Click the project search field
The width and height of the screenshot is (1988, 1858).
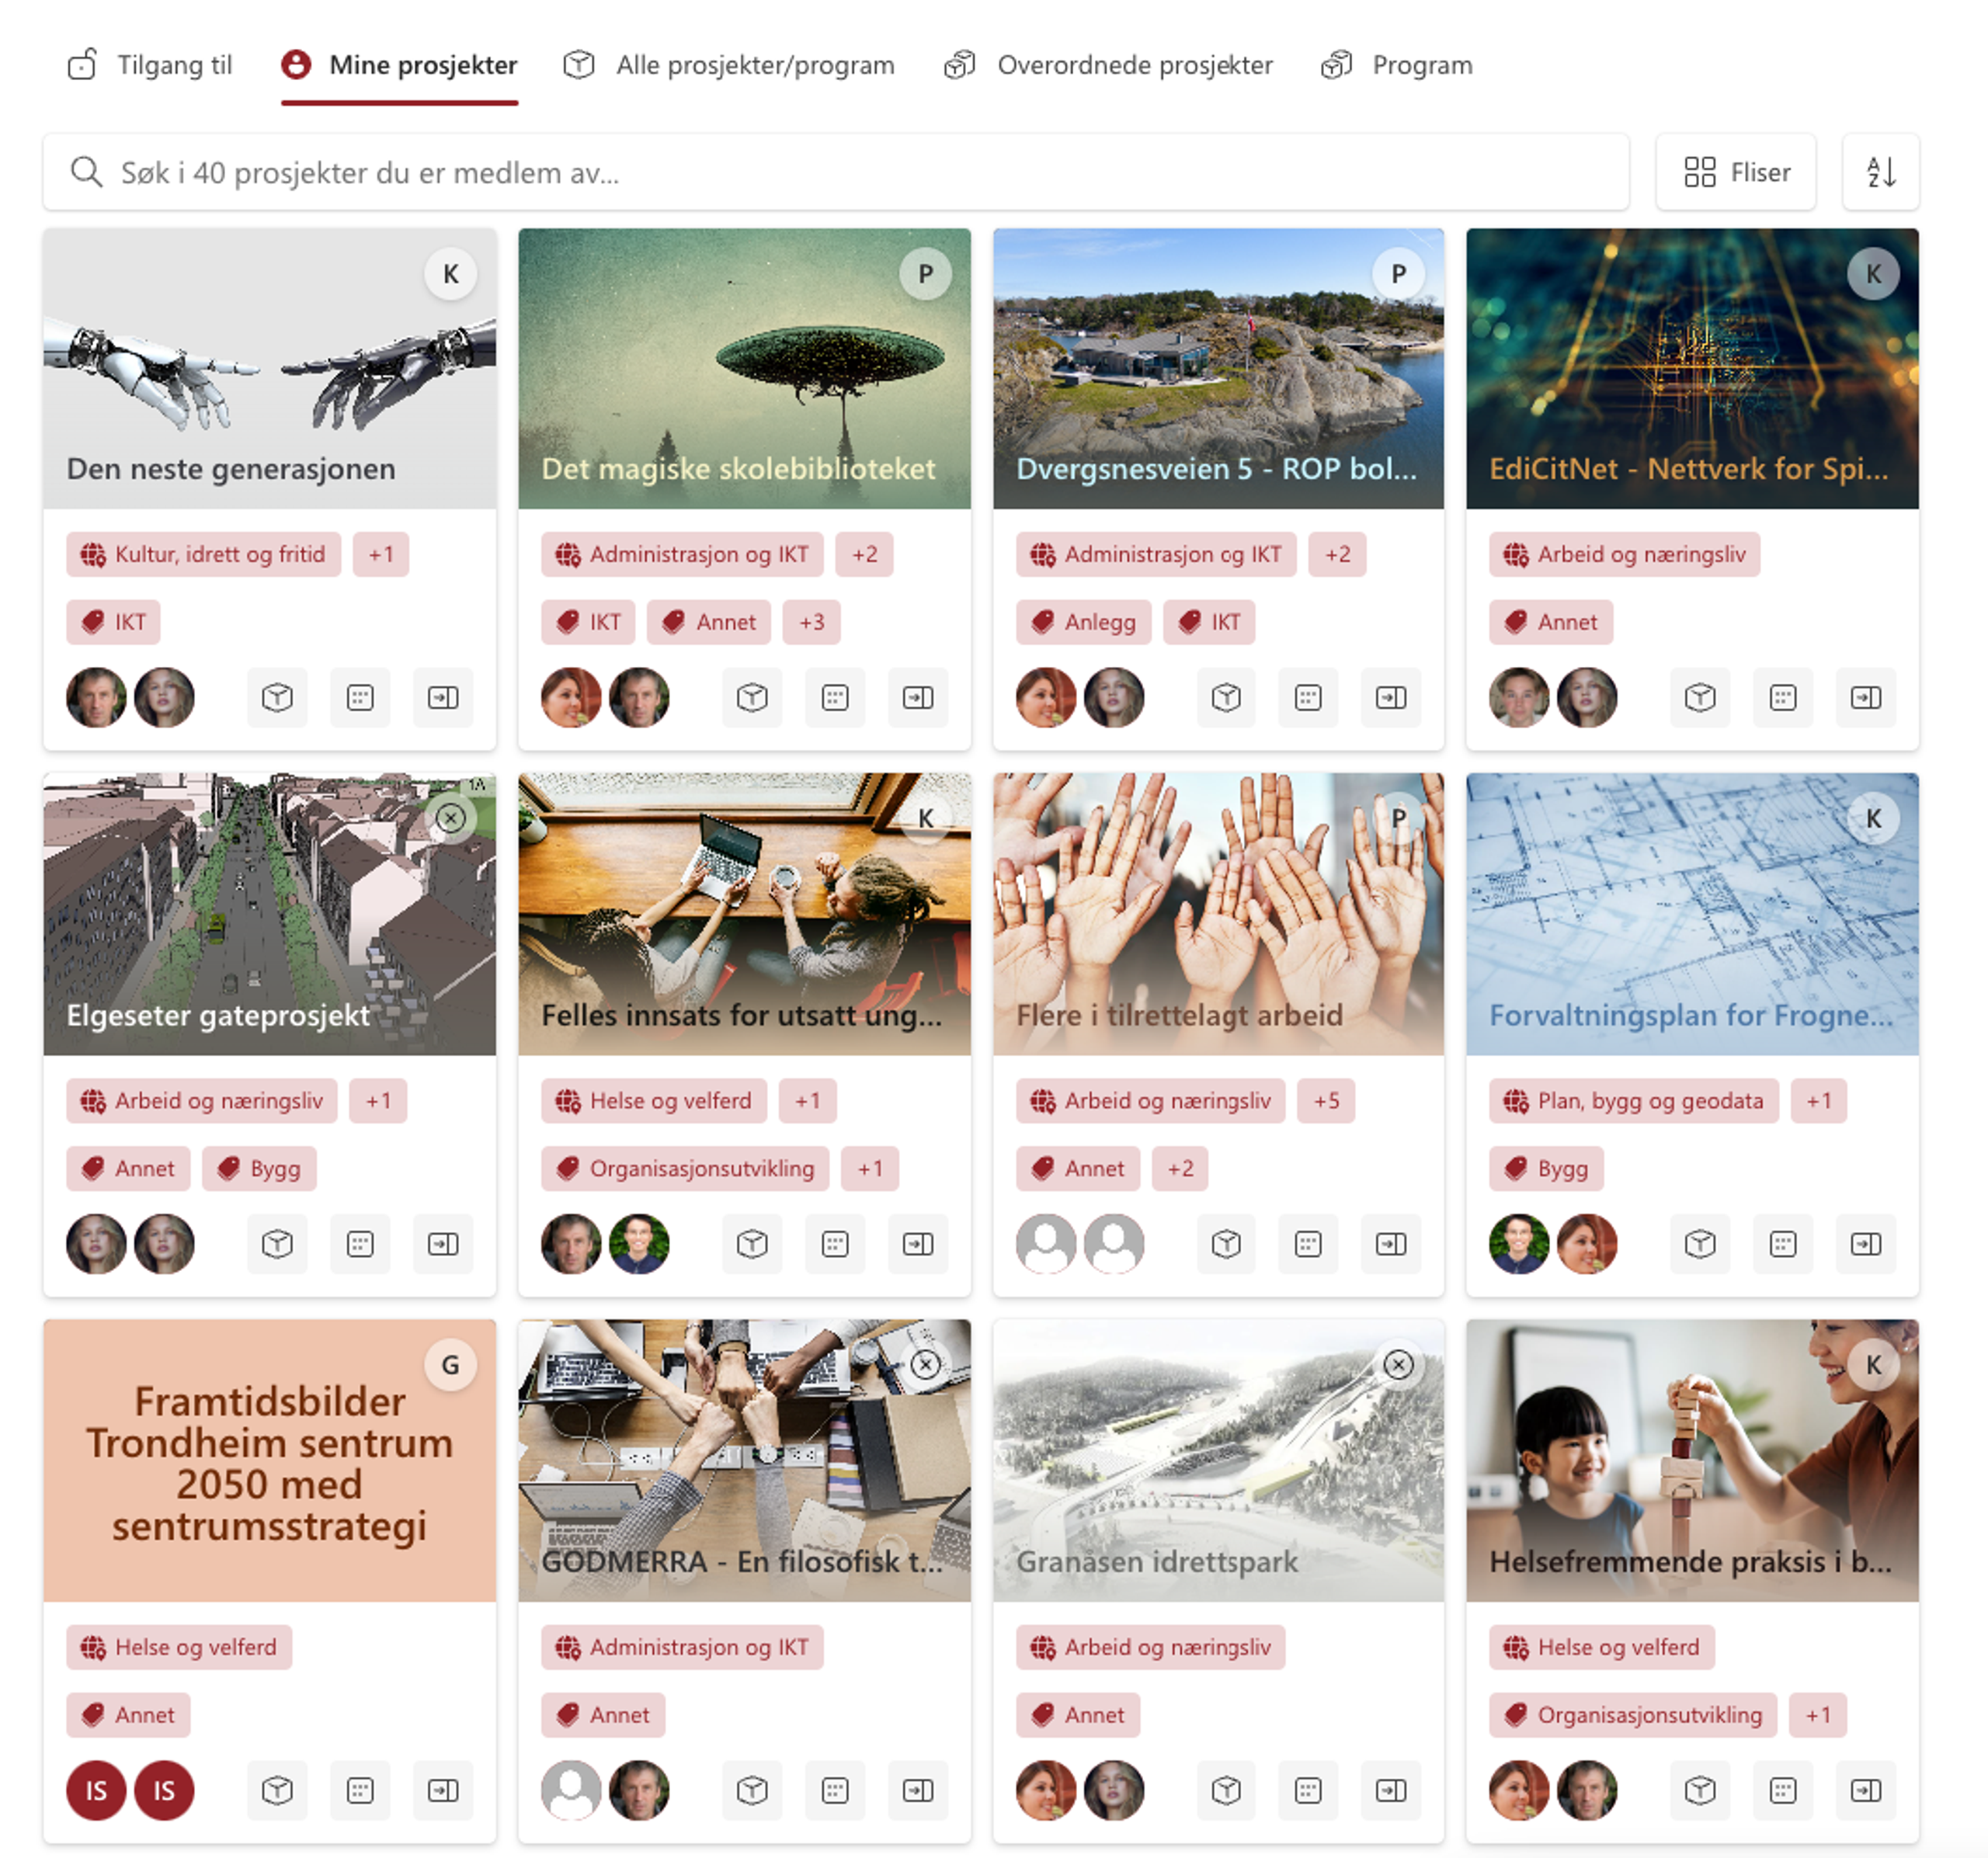coord(836,172)
